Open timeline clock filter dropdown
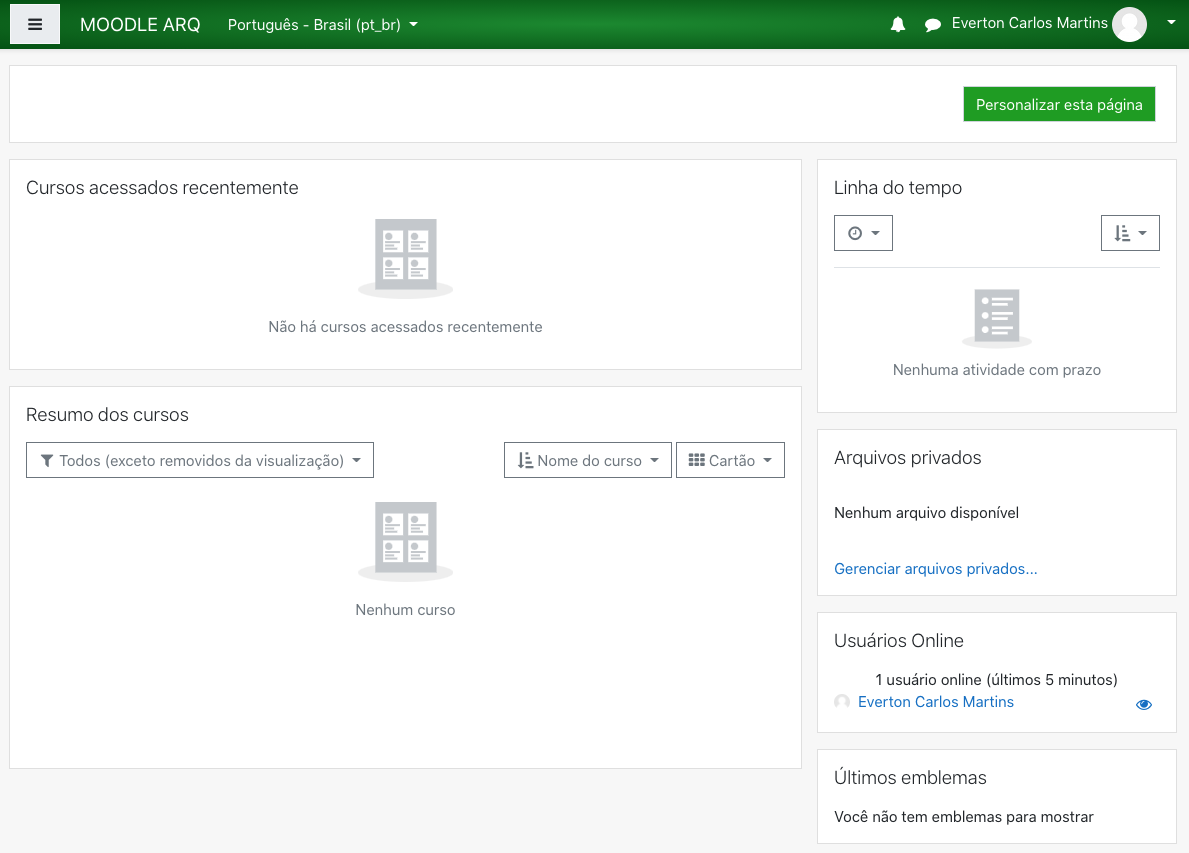The width and height of the screenshot is (1189, 853). pyautogui.click(x=863, y=233)
